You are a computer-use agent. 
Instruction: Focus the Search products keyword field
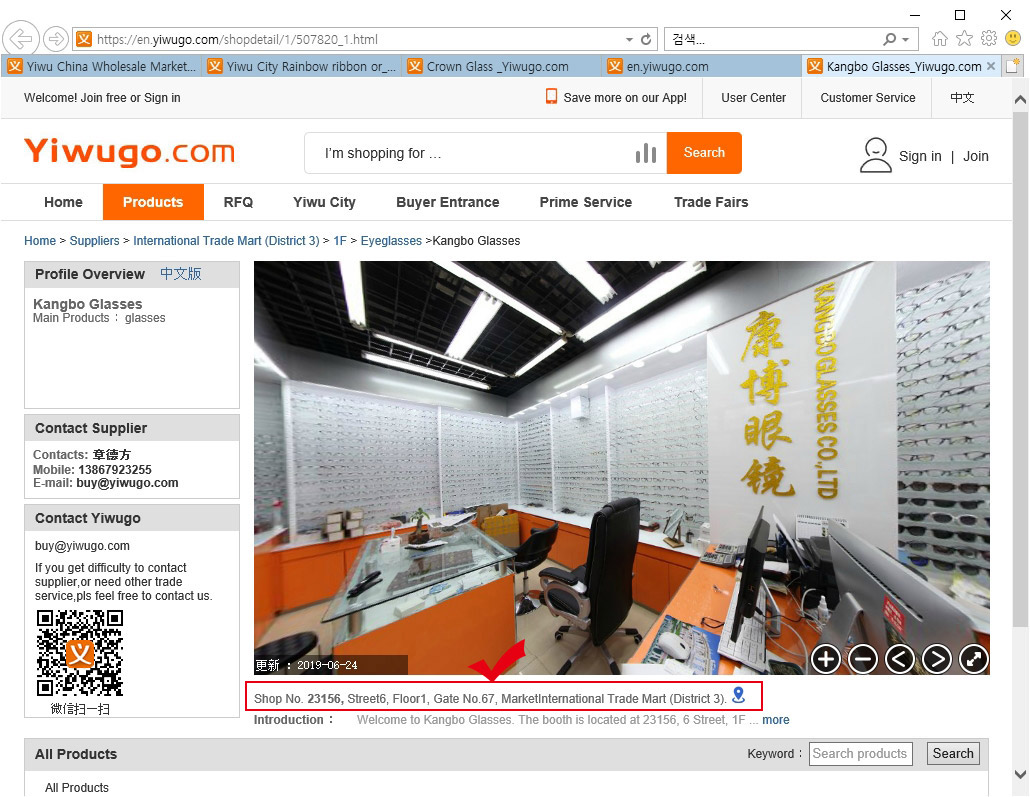click(x=861, y=754)
